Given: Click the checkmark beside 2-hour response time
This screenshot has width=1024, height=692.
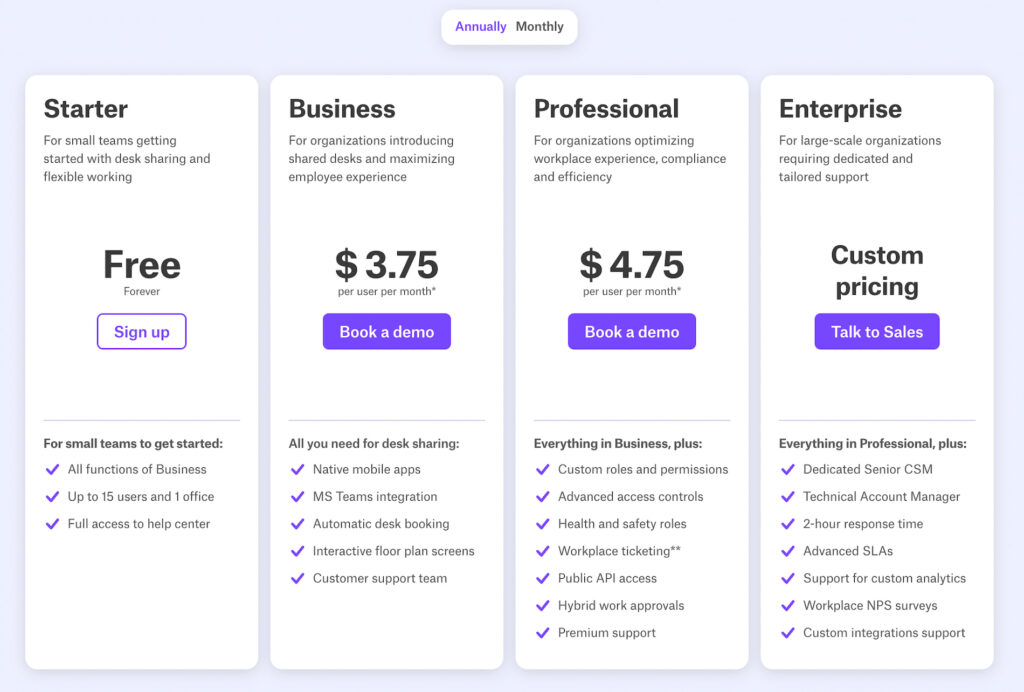Looking at the screenshot, I should point(787,523).
